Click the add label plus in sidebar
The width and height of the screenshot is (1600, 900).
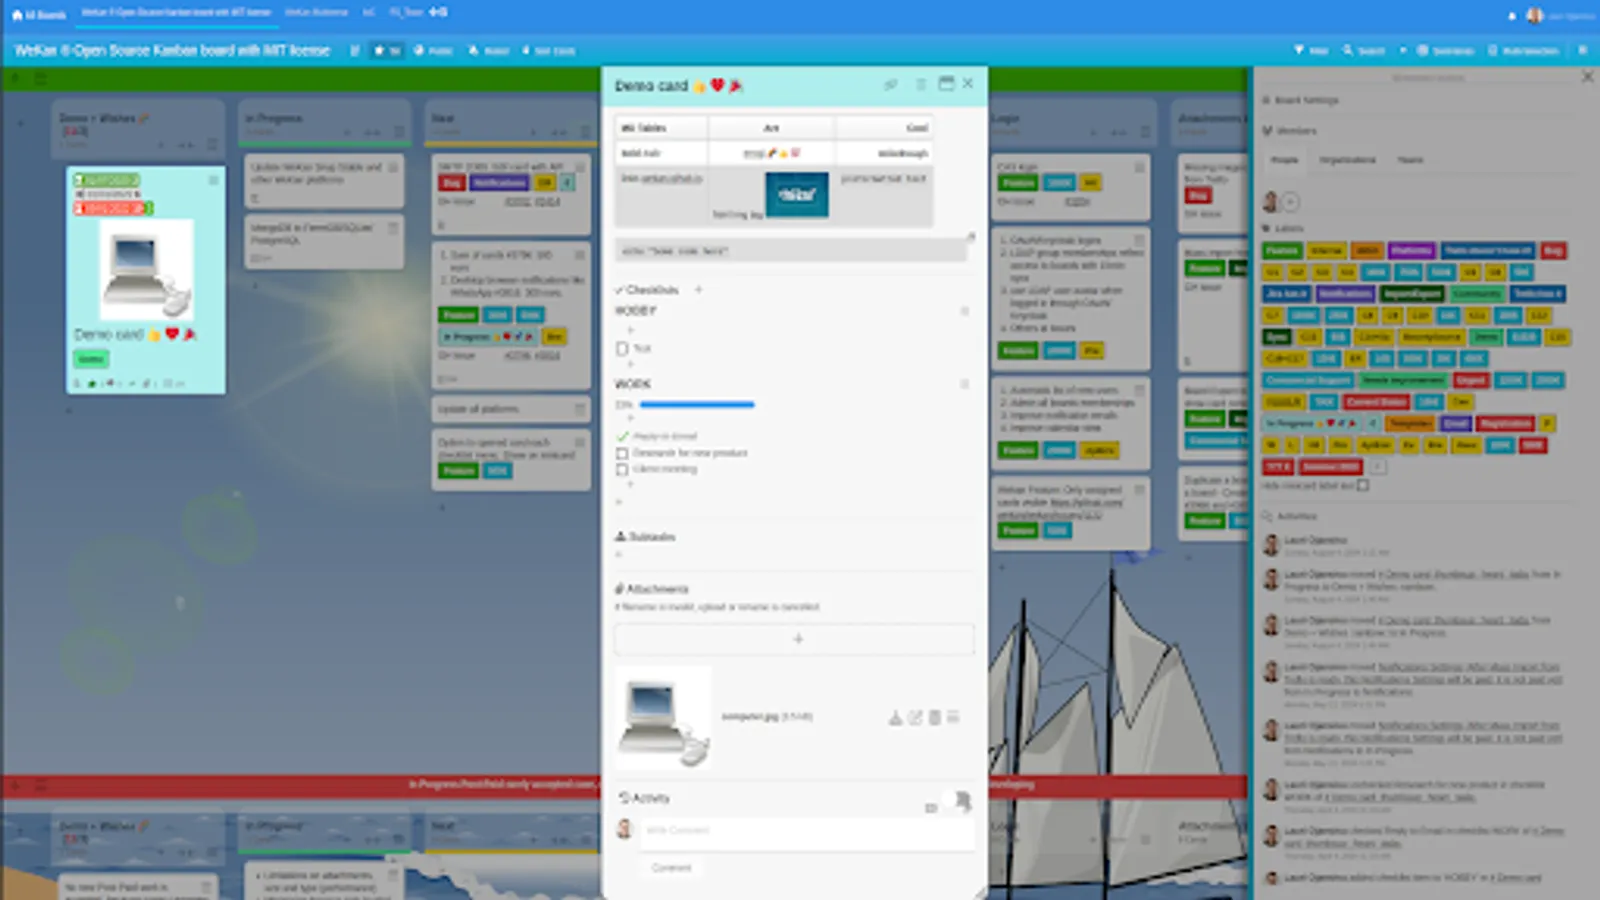click(x=1377, y=467)
